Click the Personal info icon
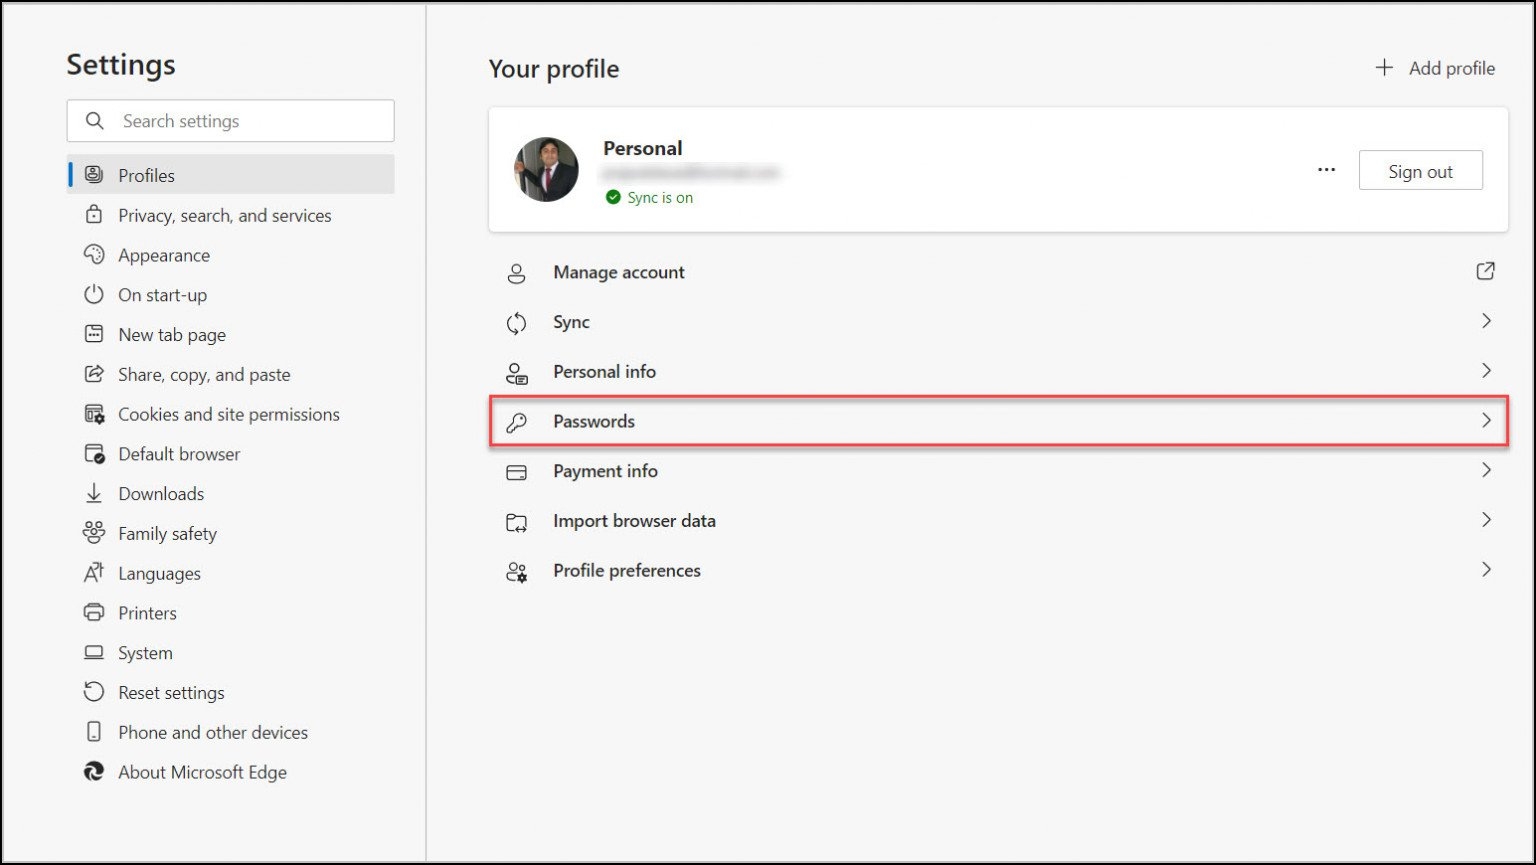Viewport: 1536px width, 865px height. pos(516,373)
